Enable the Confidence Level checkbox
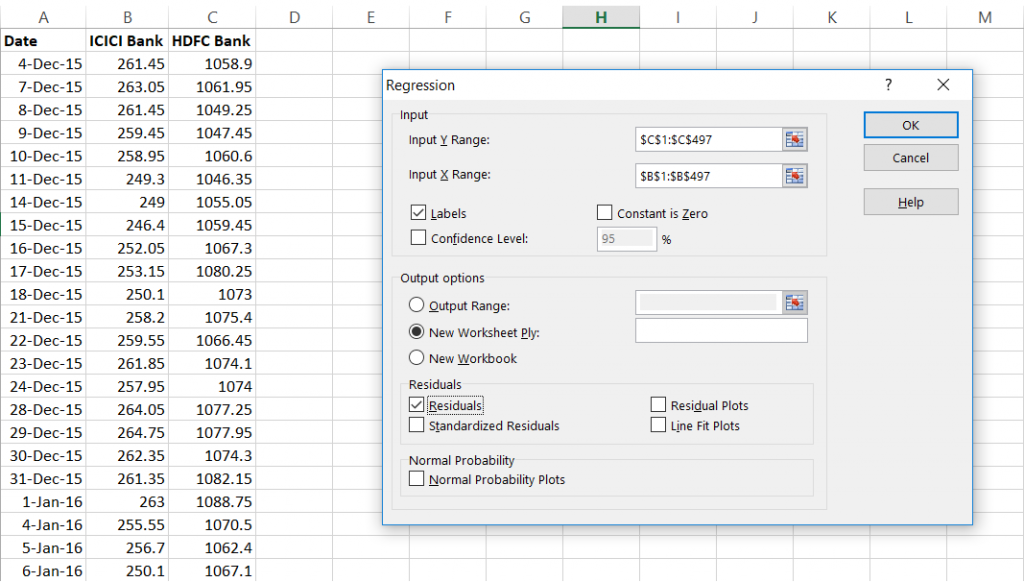1024x582 pixels. pos(417,238)
